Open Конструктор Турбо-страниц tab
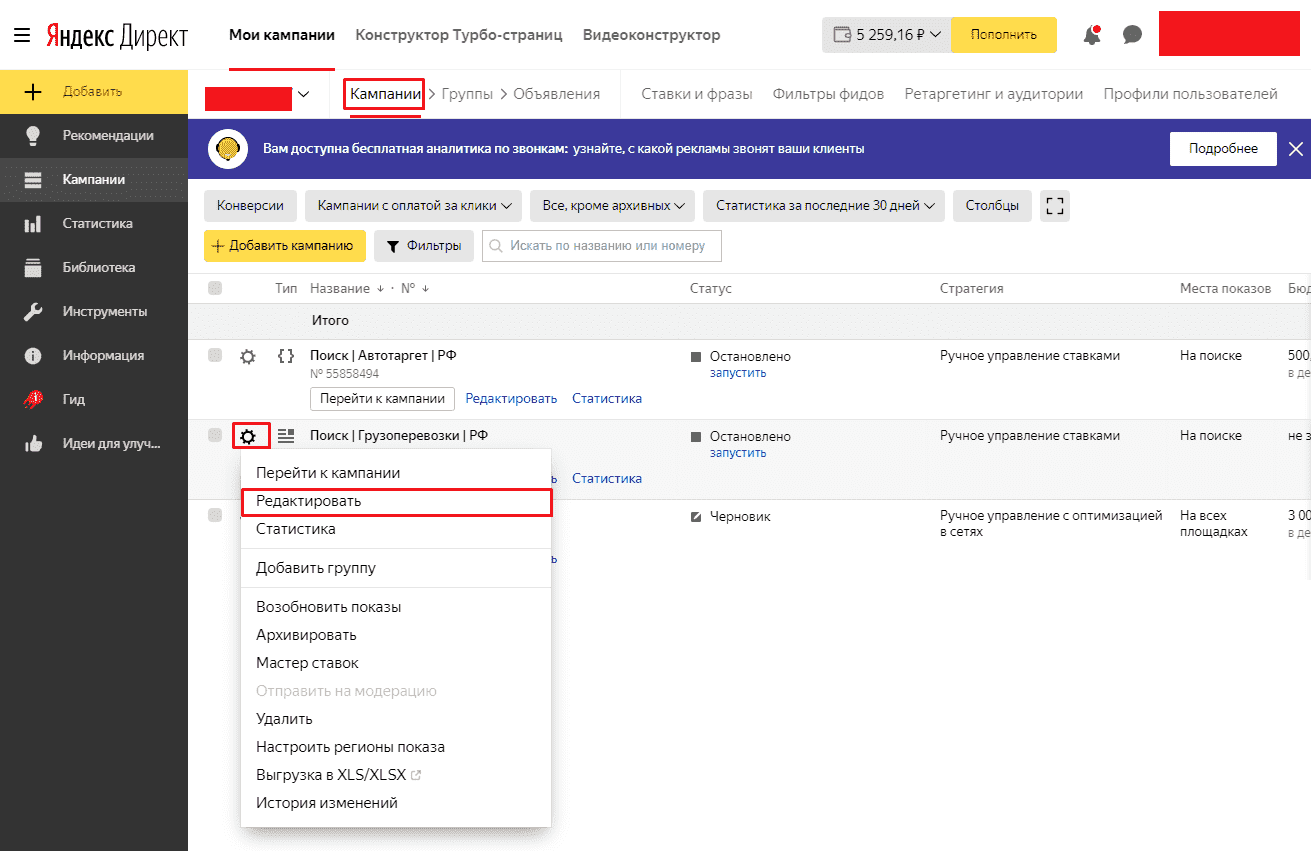 pos(459,35)
